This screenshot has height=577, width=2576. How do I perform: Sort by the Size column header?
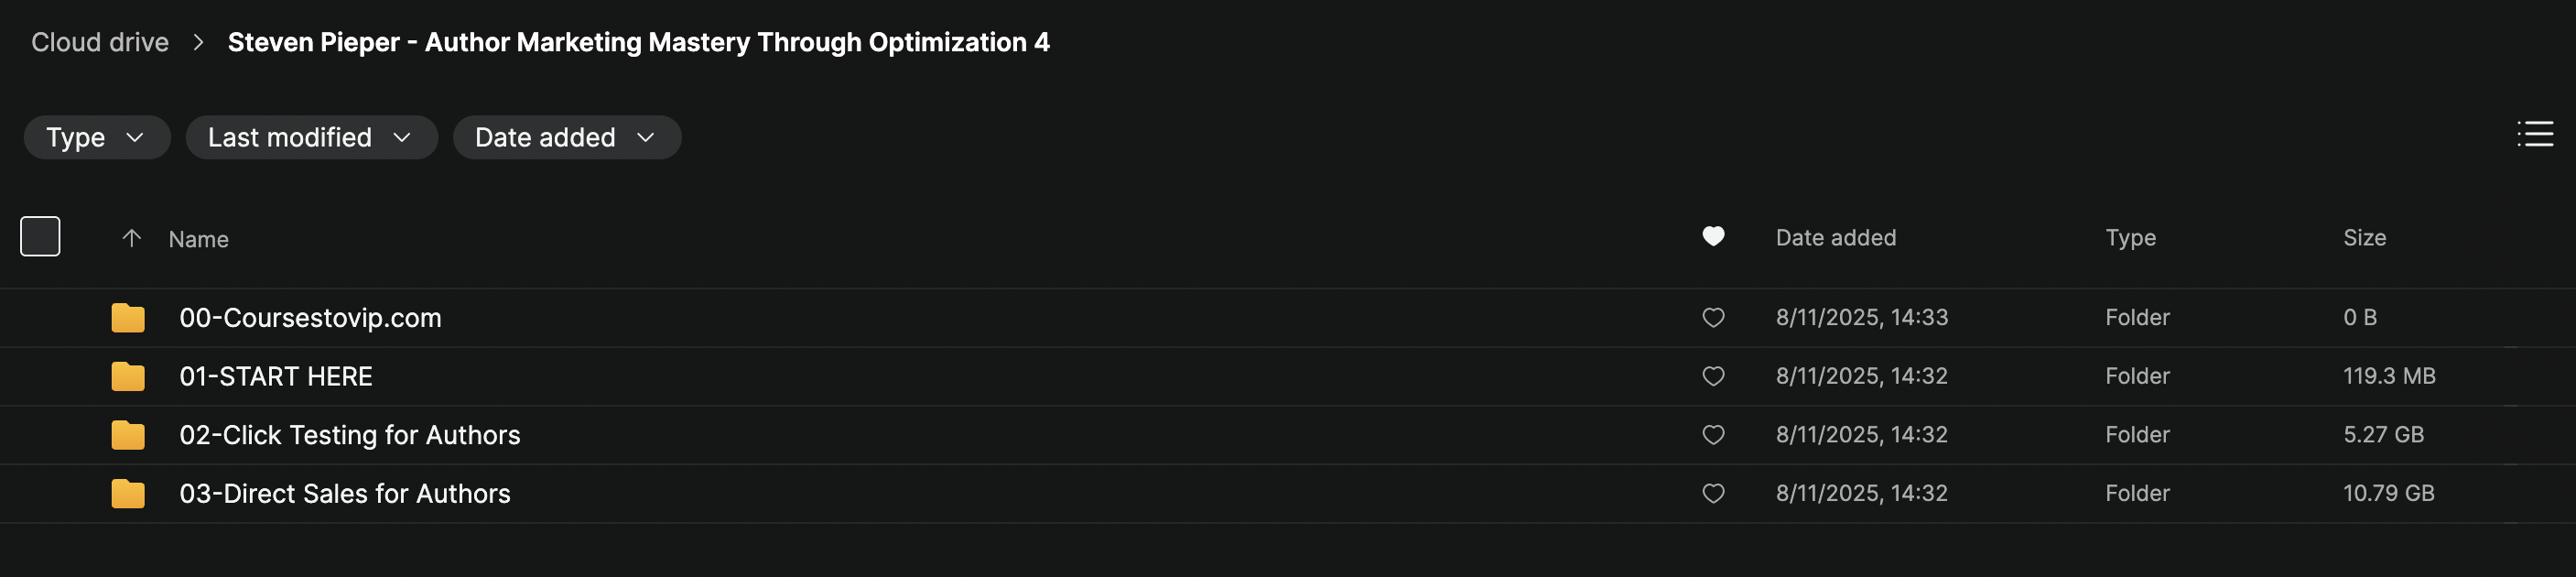tap(2364, 238)
